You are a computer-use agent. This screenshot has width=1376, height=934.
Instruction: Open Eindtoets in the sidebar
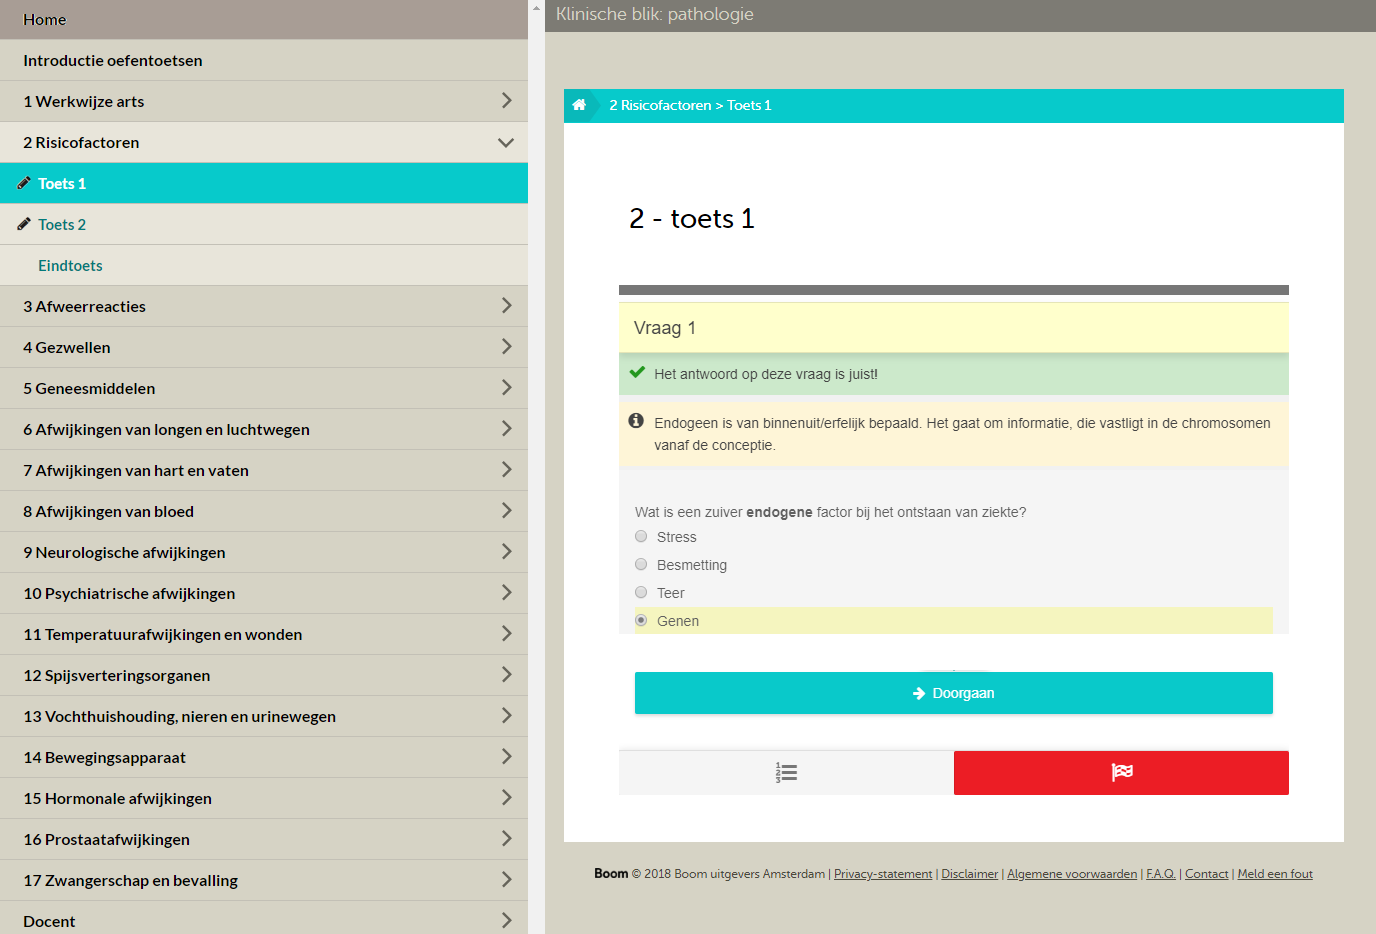70,266
